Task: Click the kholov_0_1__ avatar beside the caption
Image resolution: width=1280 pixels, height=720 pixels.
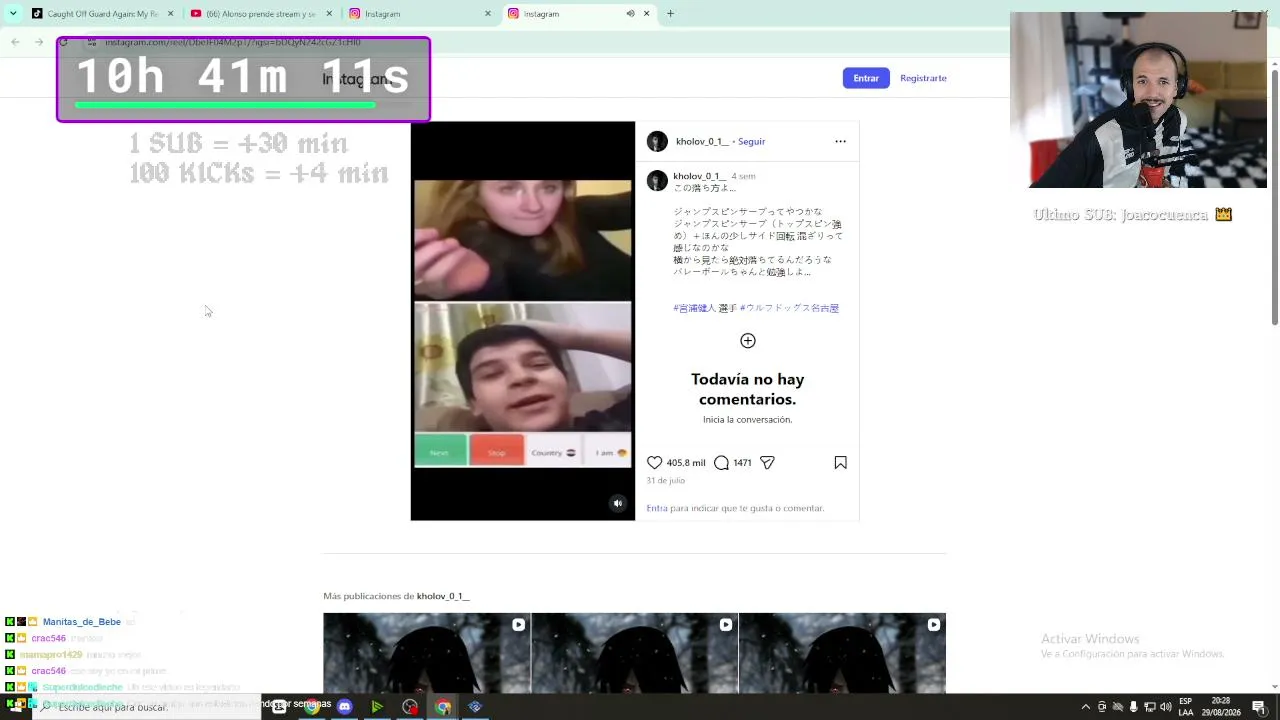Action: click(x=657, y=180)
